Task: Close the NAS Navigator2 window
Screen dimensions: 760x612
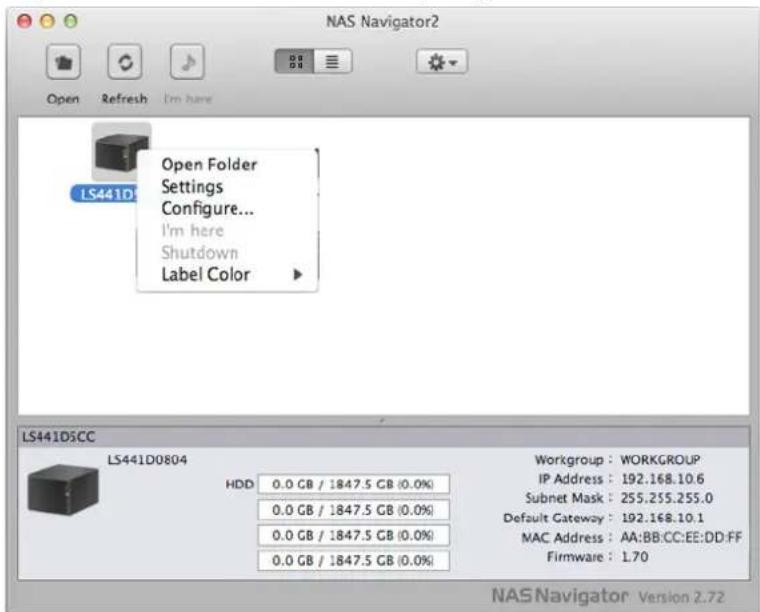Action: [x=24, y=21]
